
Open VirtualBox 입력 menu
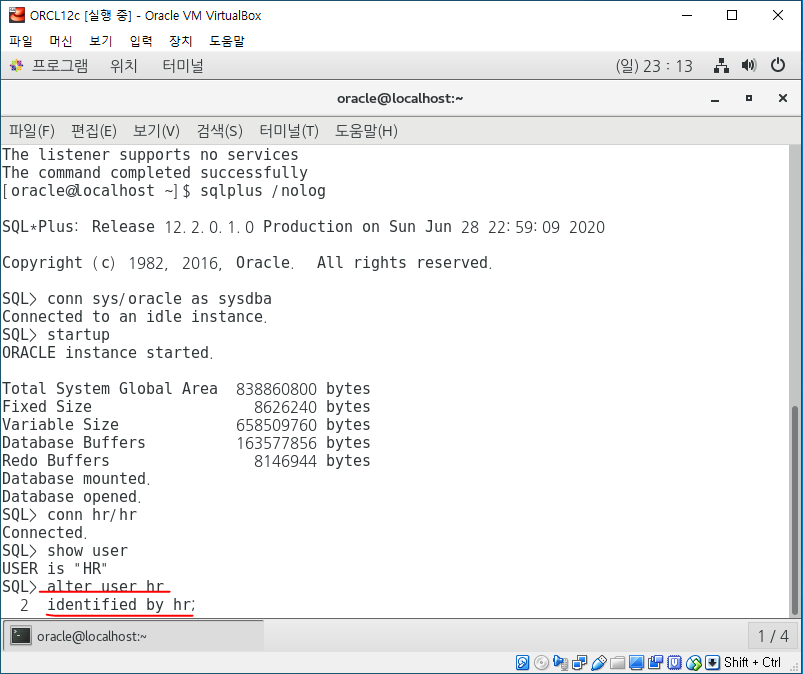tap(141, 41)
